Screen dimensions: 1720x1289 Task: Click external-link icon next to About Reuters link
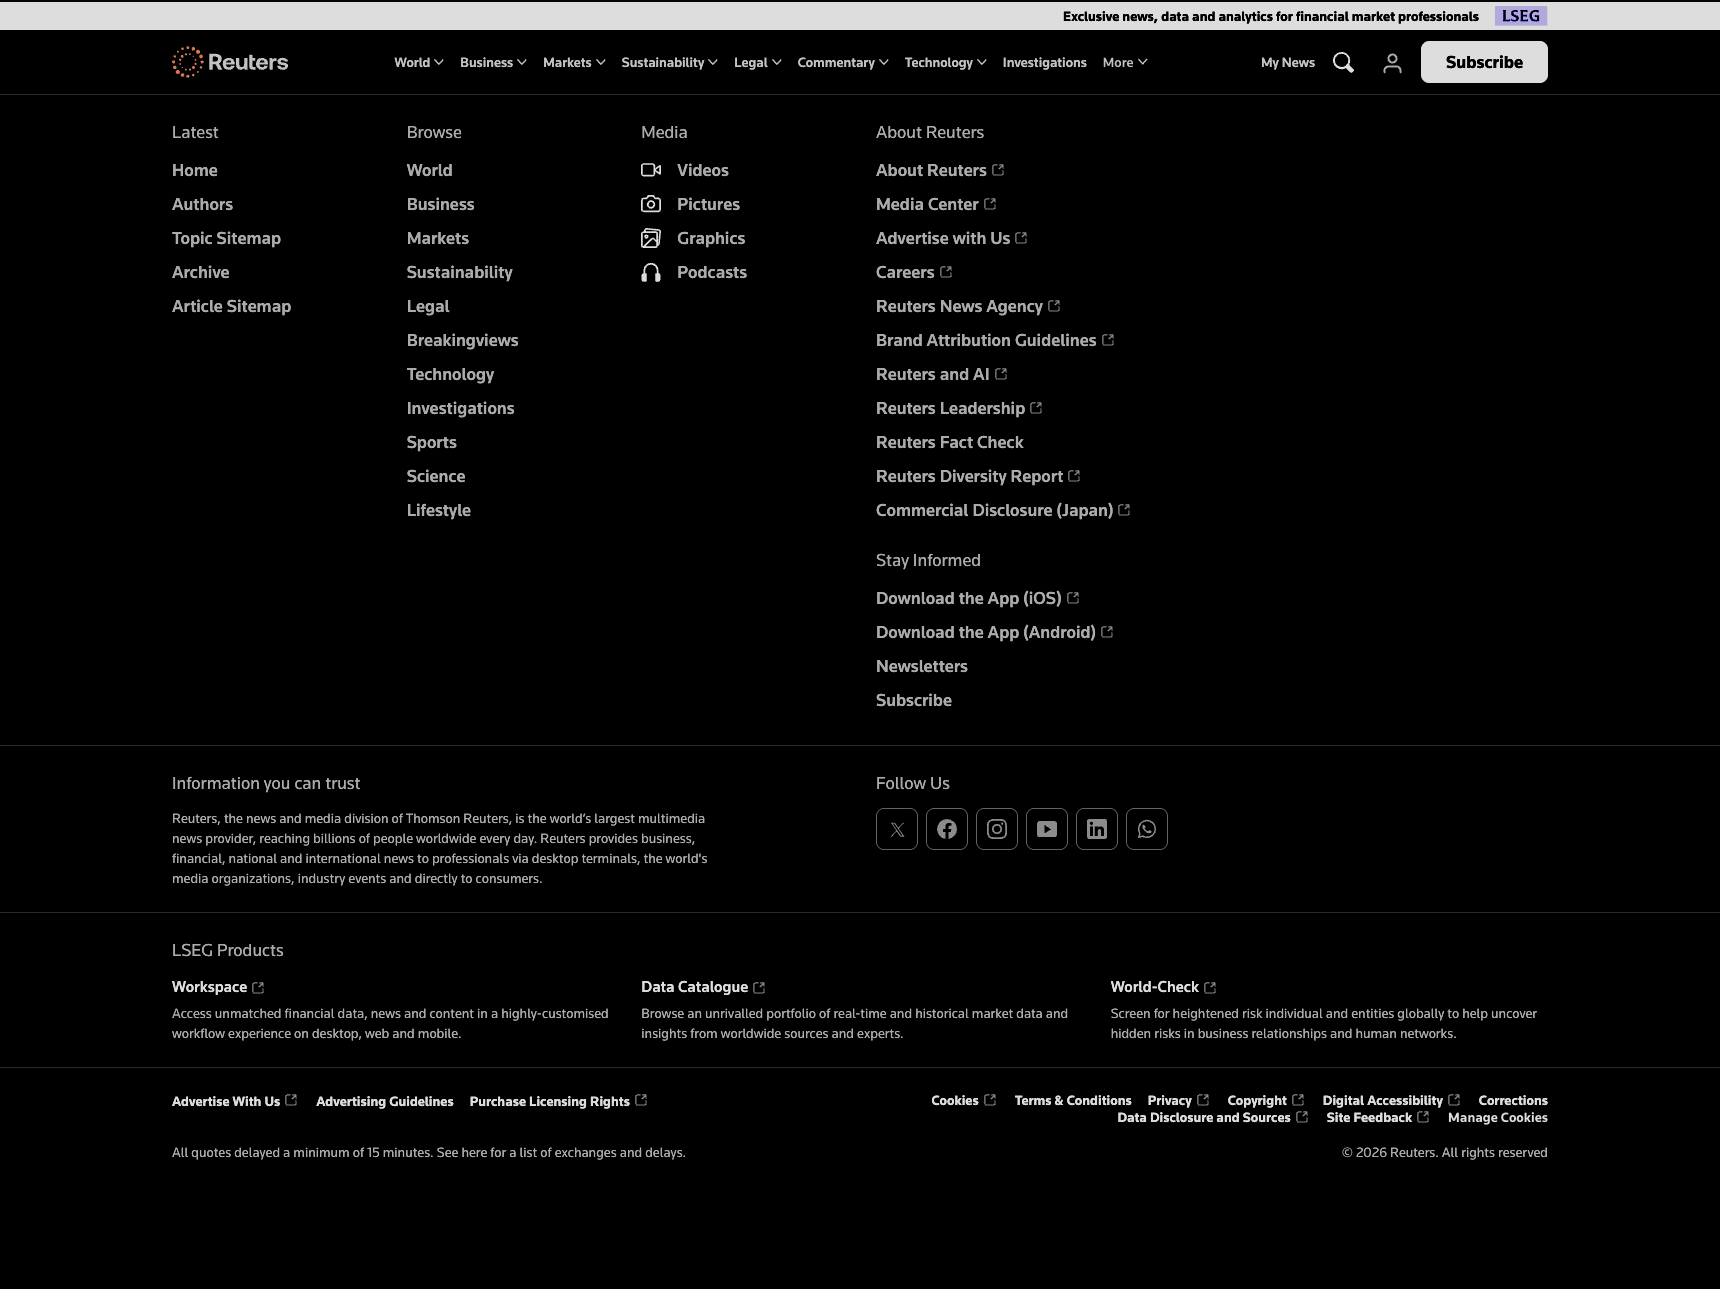(998, 170)
